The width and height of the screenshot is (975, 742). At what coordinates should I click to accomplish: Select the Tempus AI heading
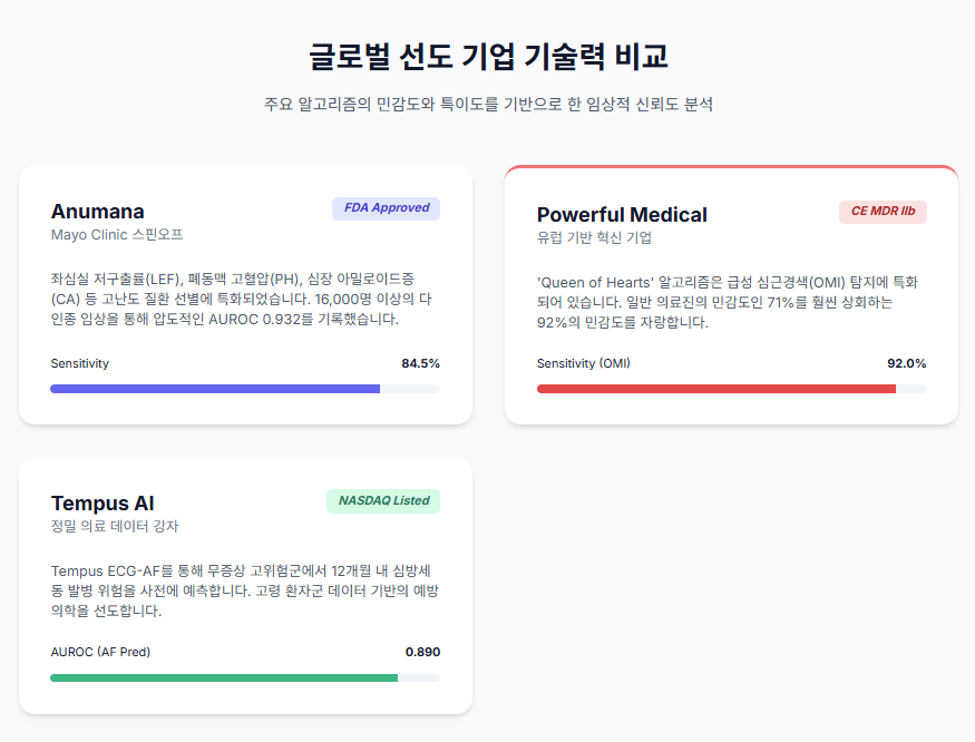(x=103, y=503)
